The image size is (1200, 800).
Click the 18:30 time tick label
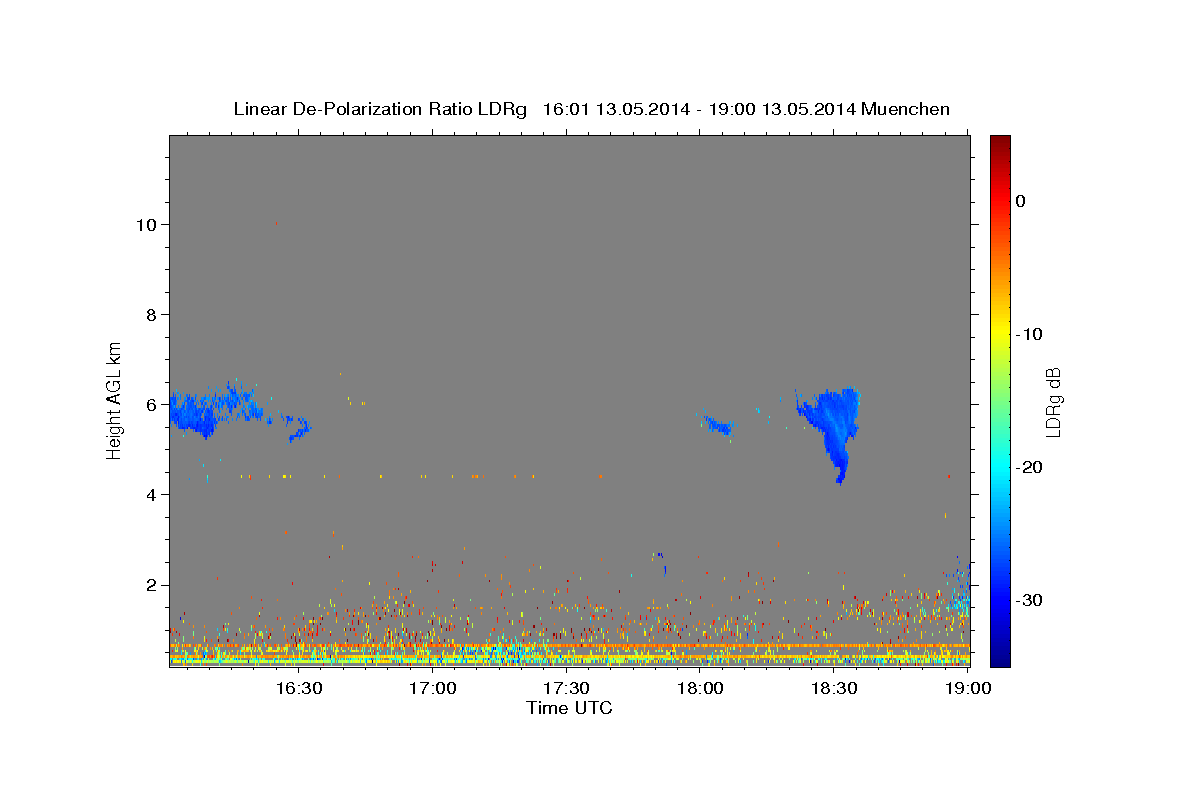(834, 688)
